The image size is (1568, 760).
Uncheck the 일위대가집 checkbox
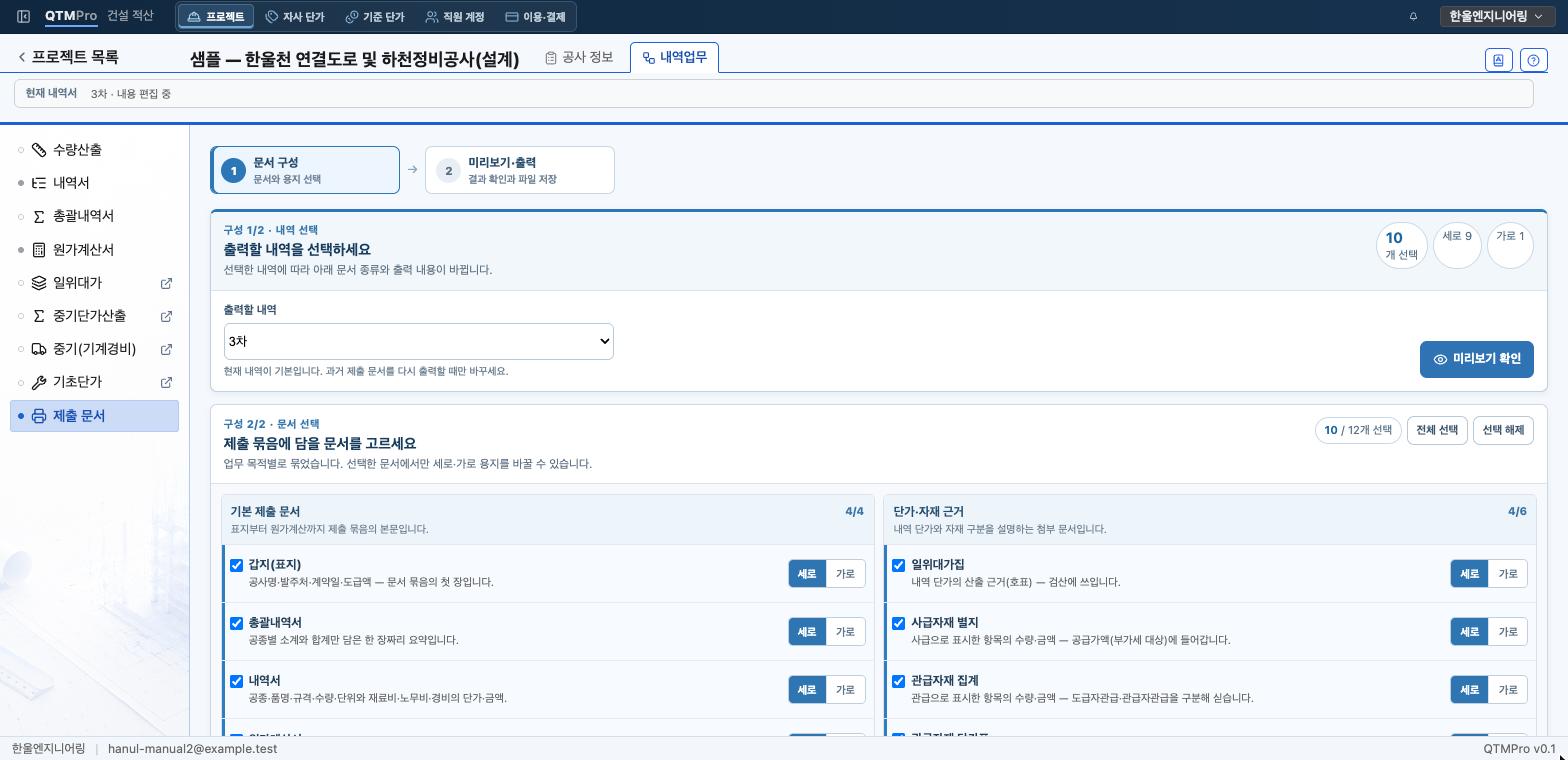coord(899,565)
